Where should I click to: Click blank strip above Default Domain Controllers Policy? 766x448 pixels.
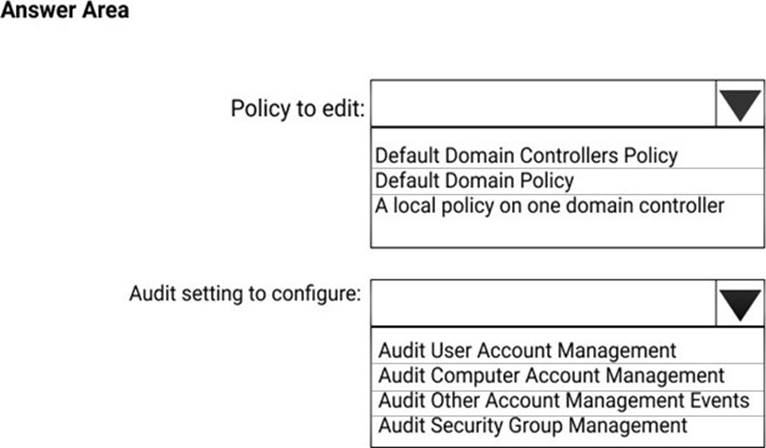point(566,137)
